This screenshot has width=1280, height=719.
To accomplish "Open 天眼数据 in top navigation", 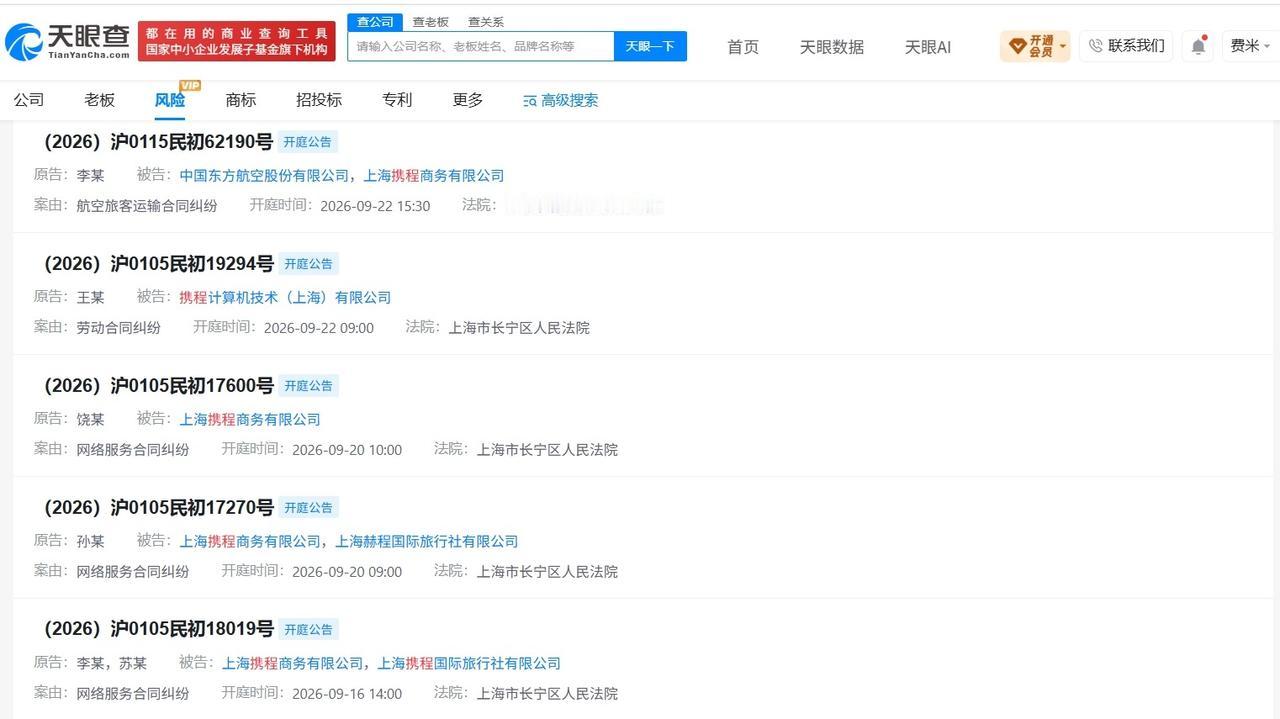I will point(832,47).
